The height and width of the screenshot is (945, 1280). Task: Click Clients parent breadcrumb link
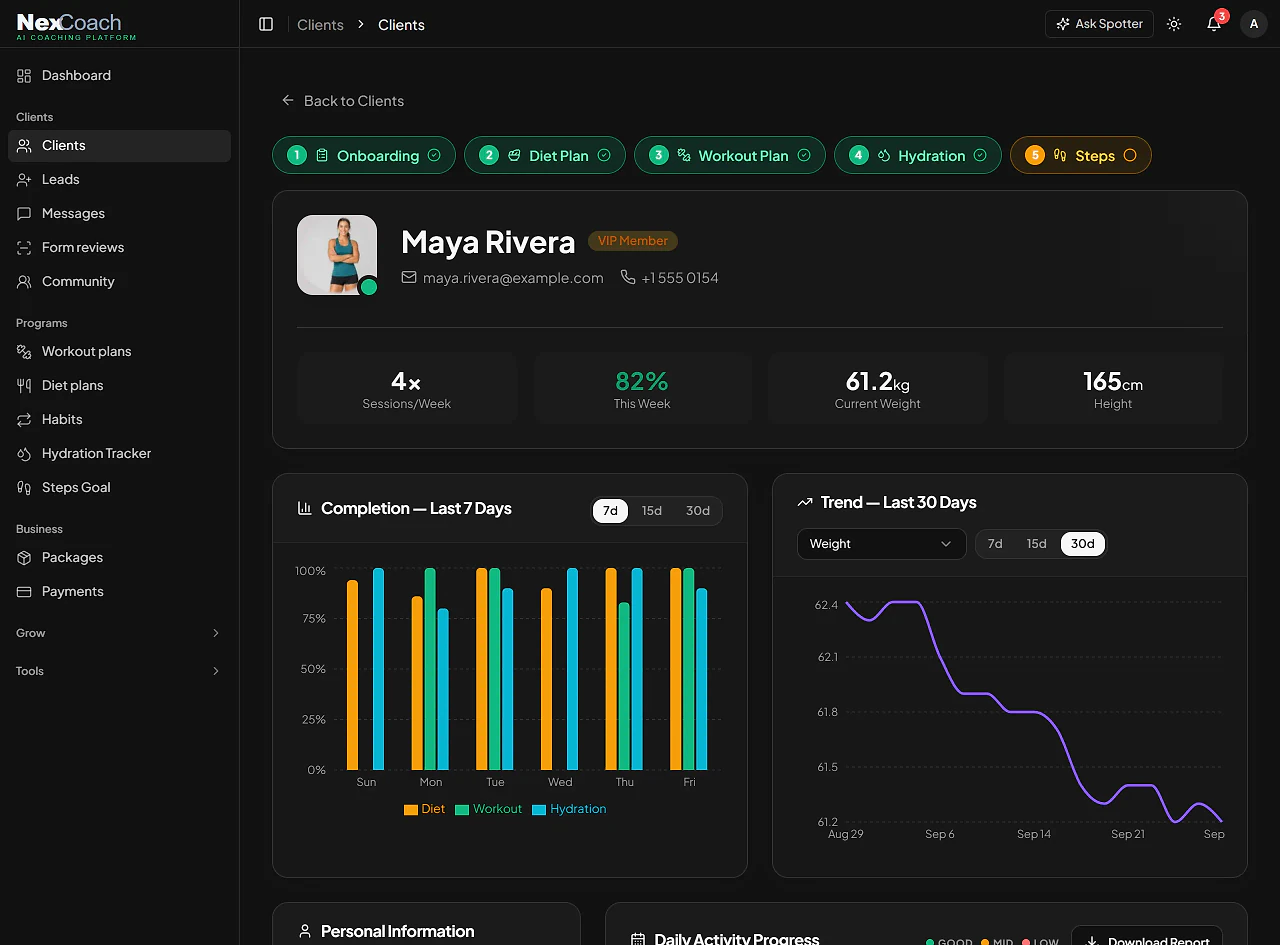[x=320, y=25]
